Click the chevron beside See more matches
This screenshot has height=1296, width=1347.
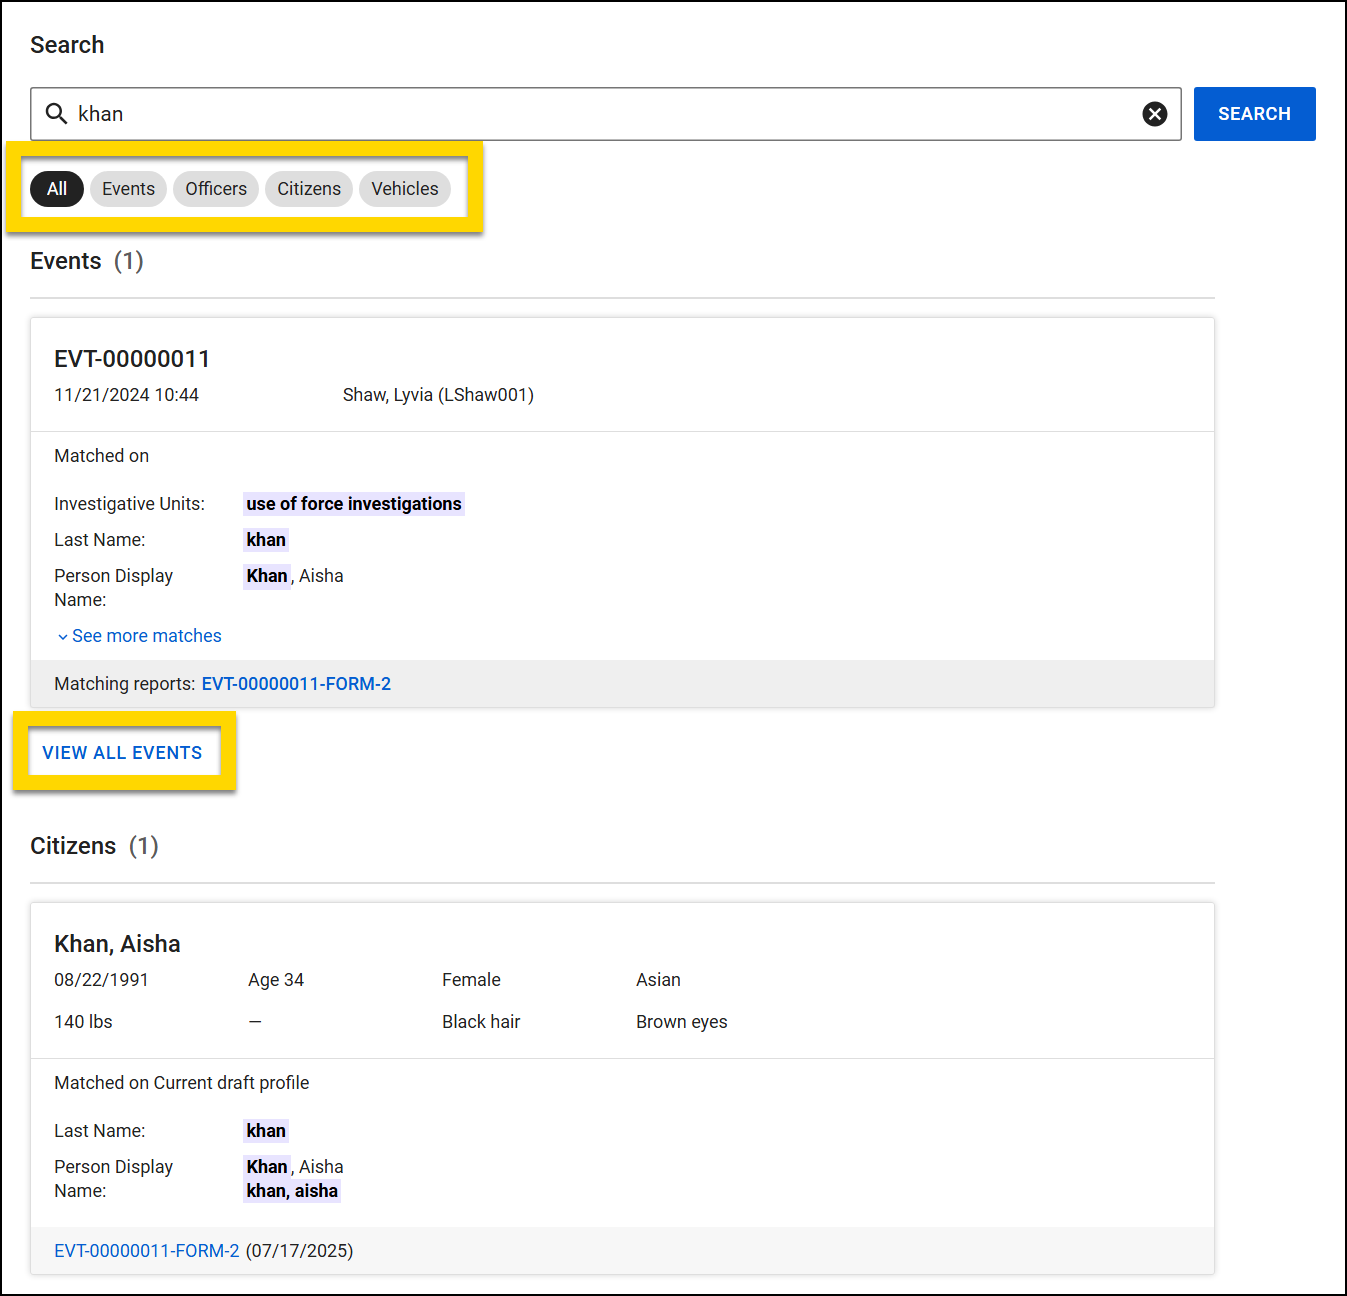pos(62,636)
